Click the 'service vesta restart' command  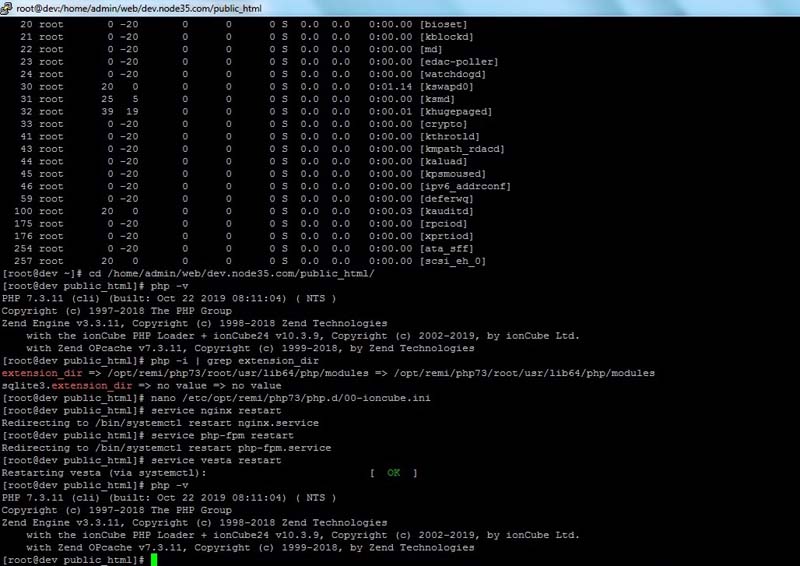click(216, 460)
